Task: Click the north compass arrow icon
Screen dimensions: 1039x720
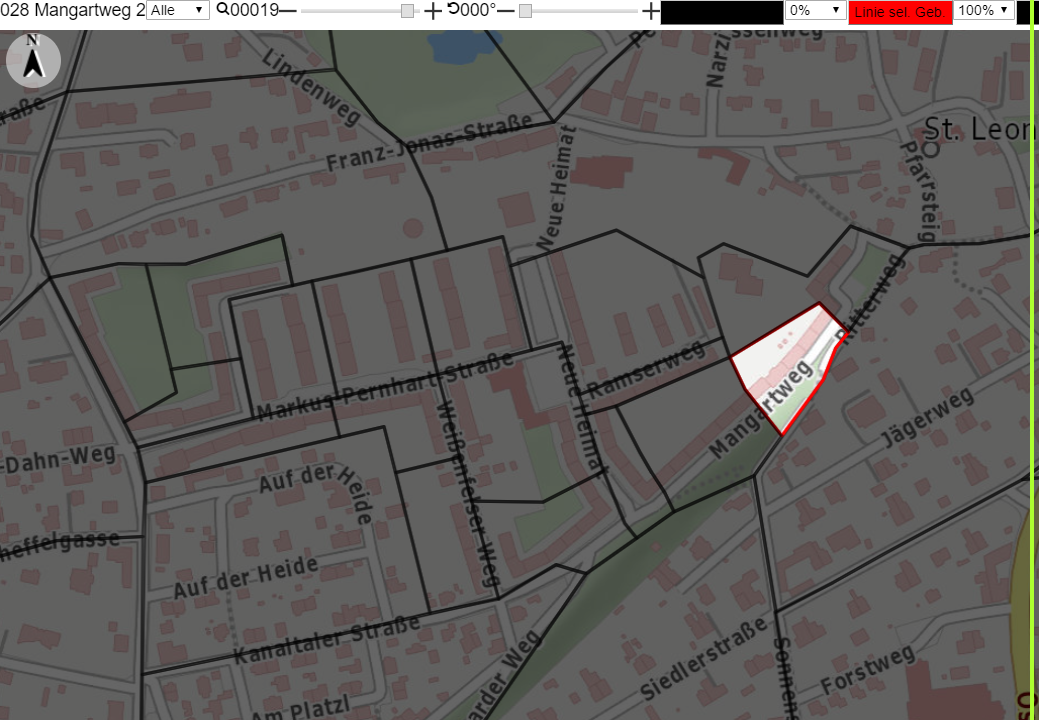Action: point(33,60)
